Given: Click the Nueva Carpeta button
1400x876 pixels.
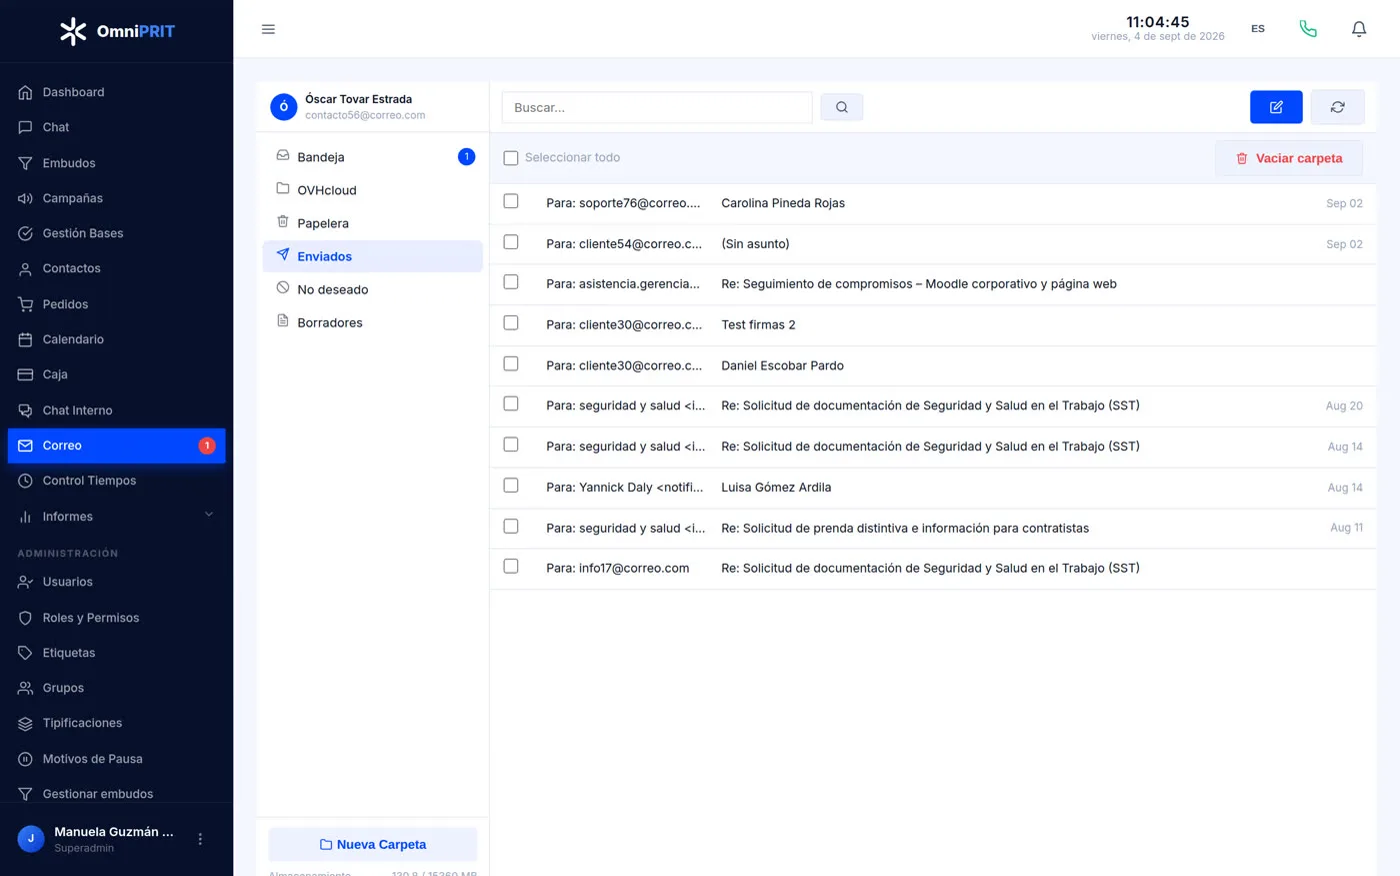Looking at the screenshot, I should (372, 844).
